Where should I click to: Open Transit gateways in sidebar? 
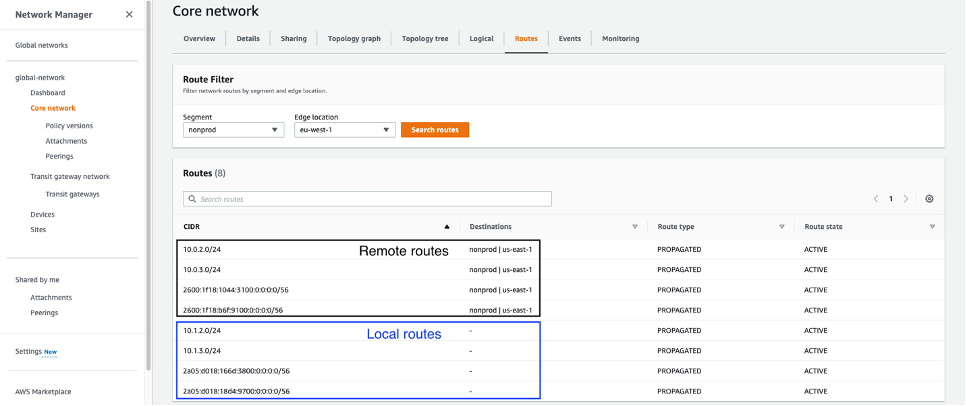(72, 194)
